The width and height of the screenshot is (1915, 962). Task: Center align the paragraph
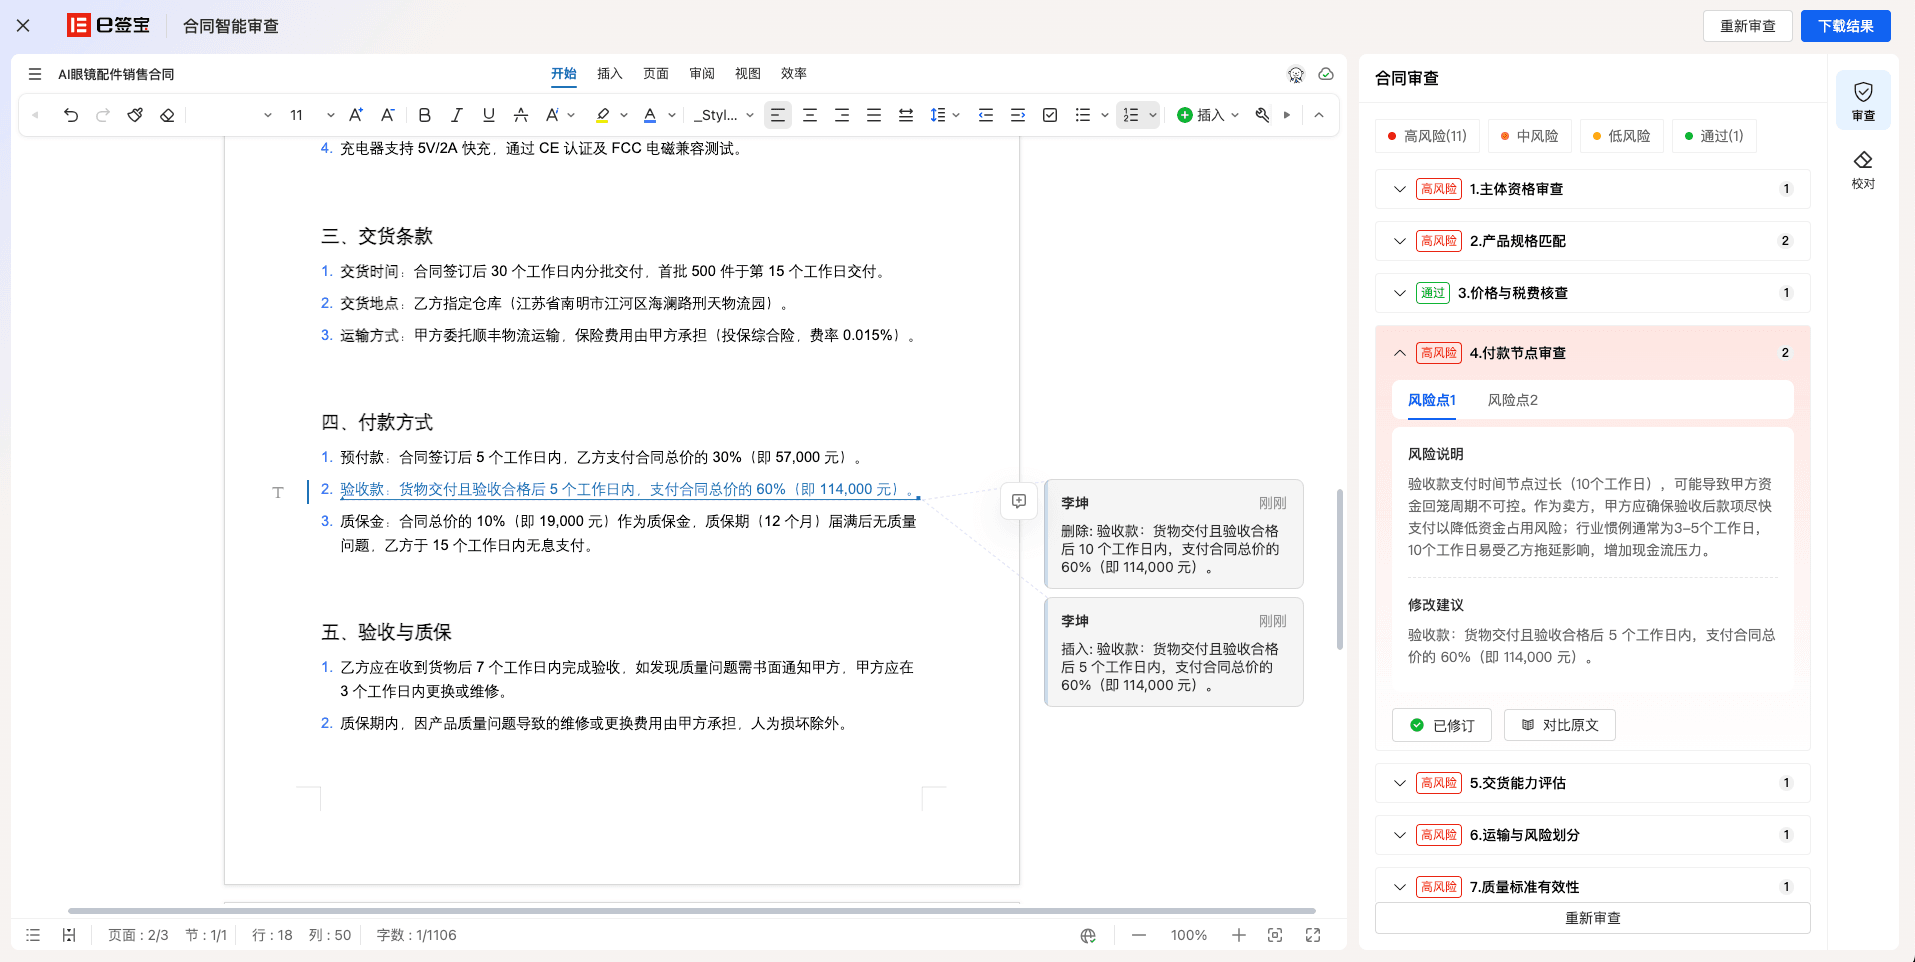pyautogui.click(x=810, y=115)
